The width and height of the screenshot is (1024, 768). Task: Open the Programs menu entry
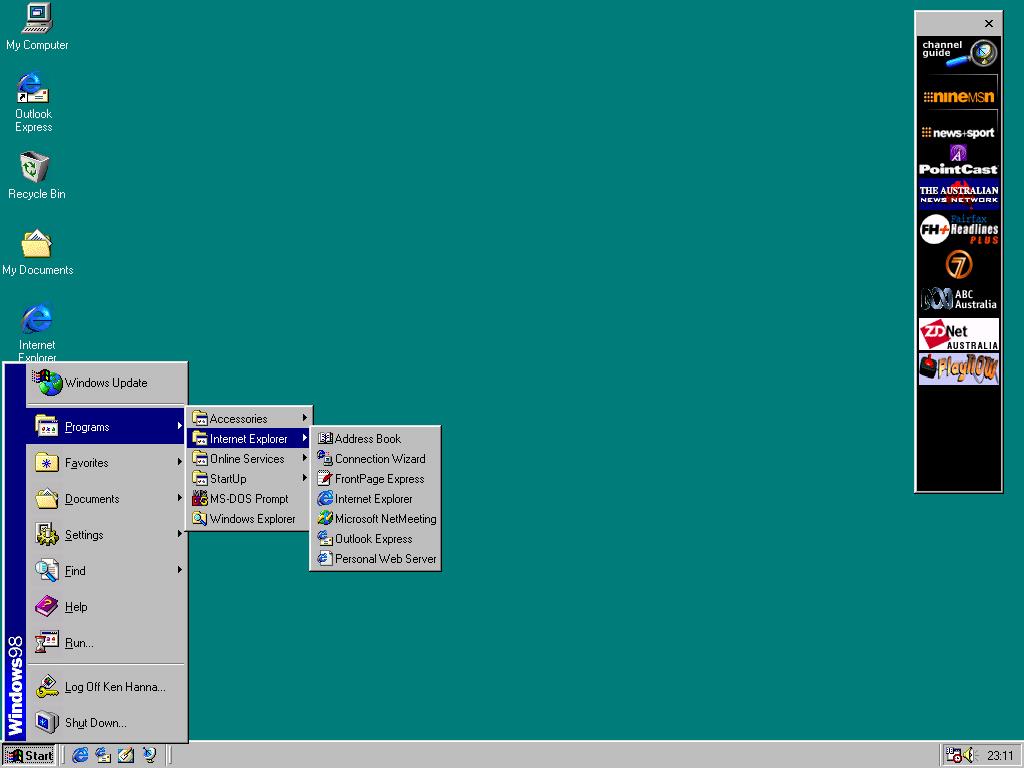pos(105,426)
